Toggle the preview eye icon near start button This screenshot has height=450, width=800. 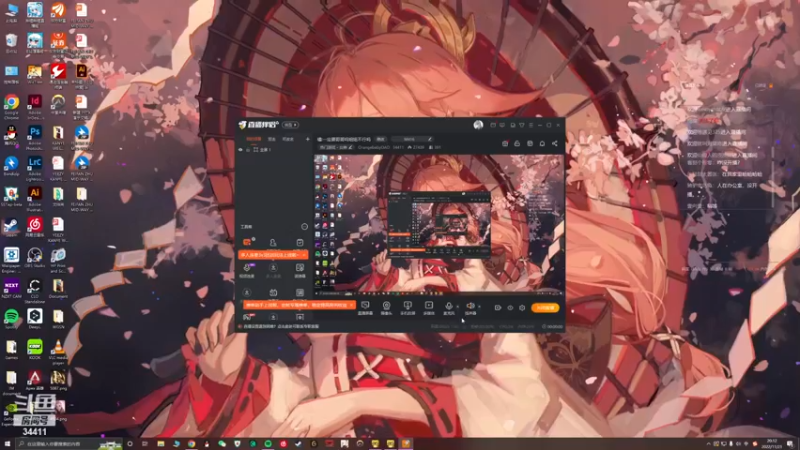(510, 308)
